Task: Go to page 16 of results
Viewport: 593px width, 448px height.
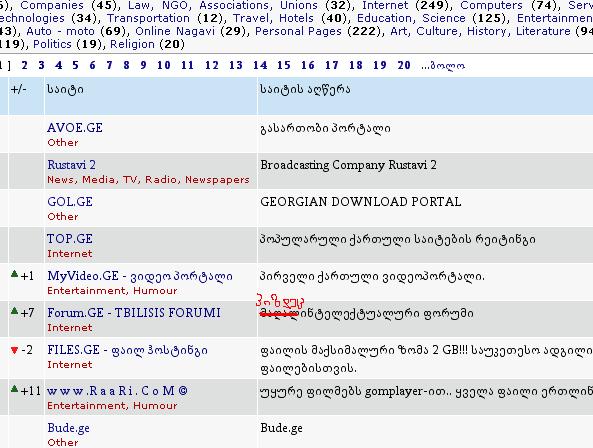Action: pos(308,65)
